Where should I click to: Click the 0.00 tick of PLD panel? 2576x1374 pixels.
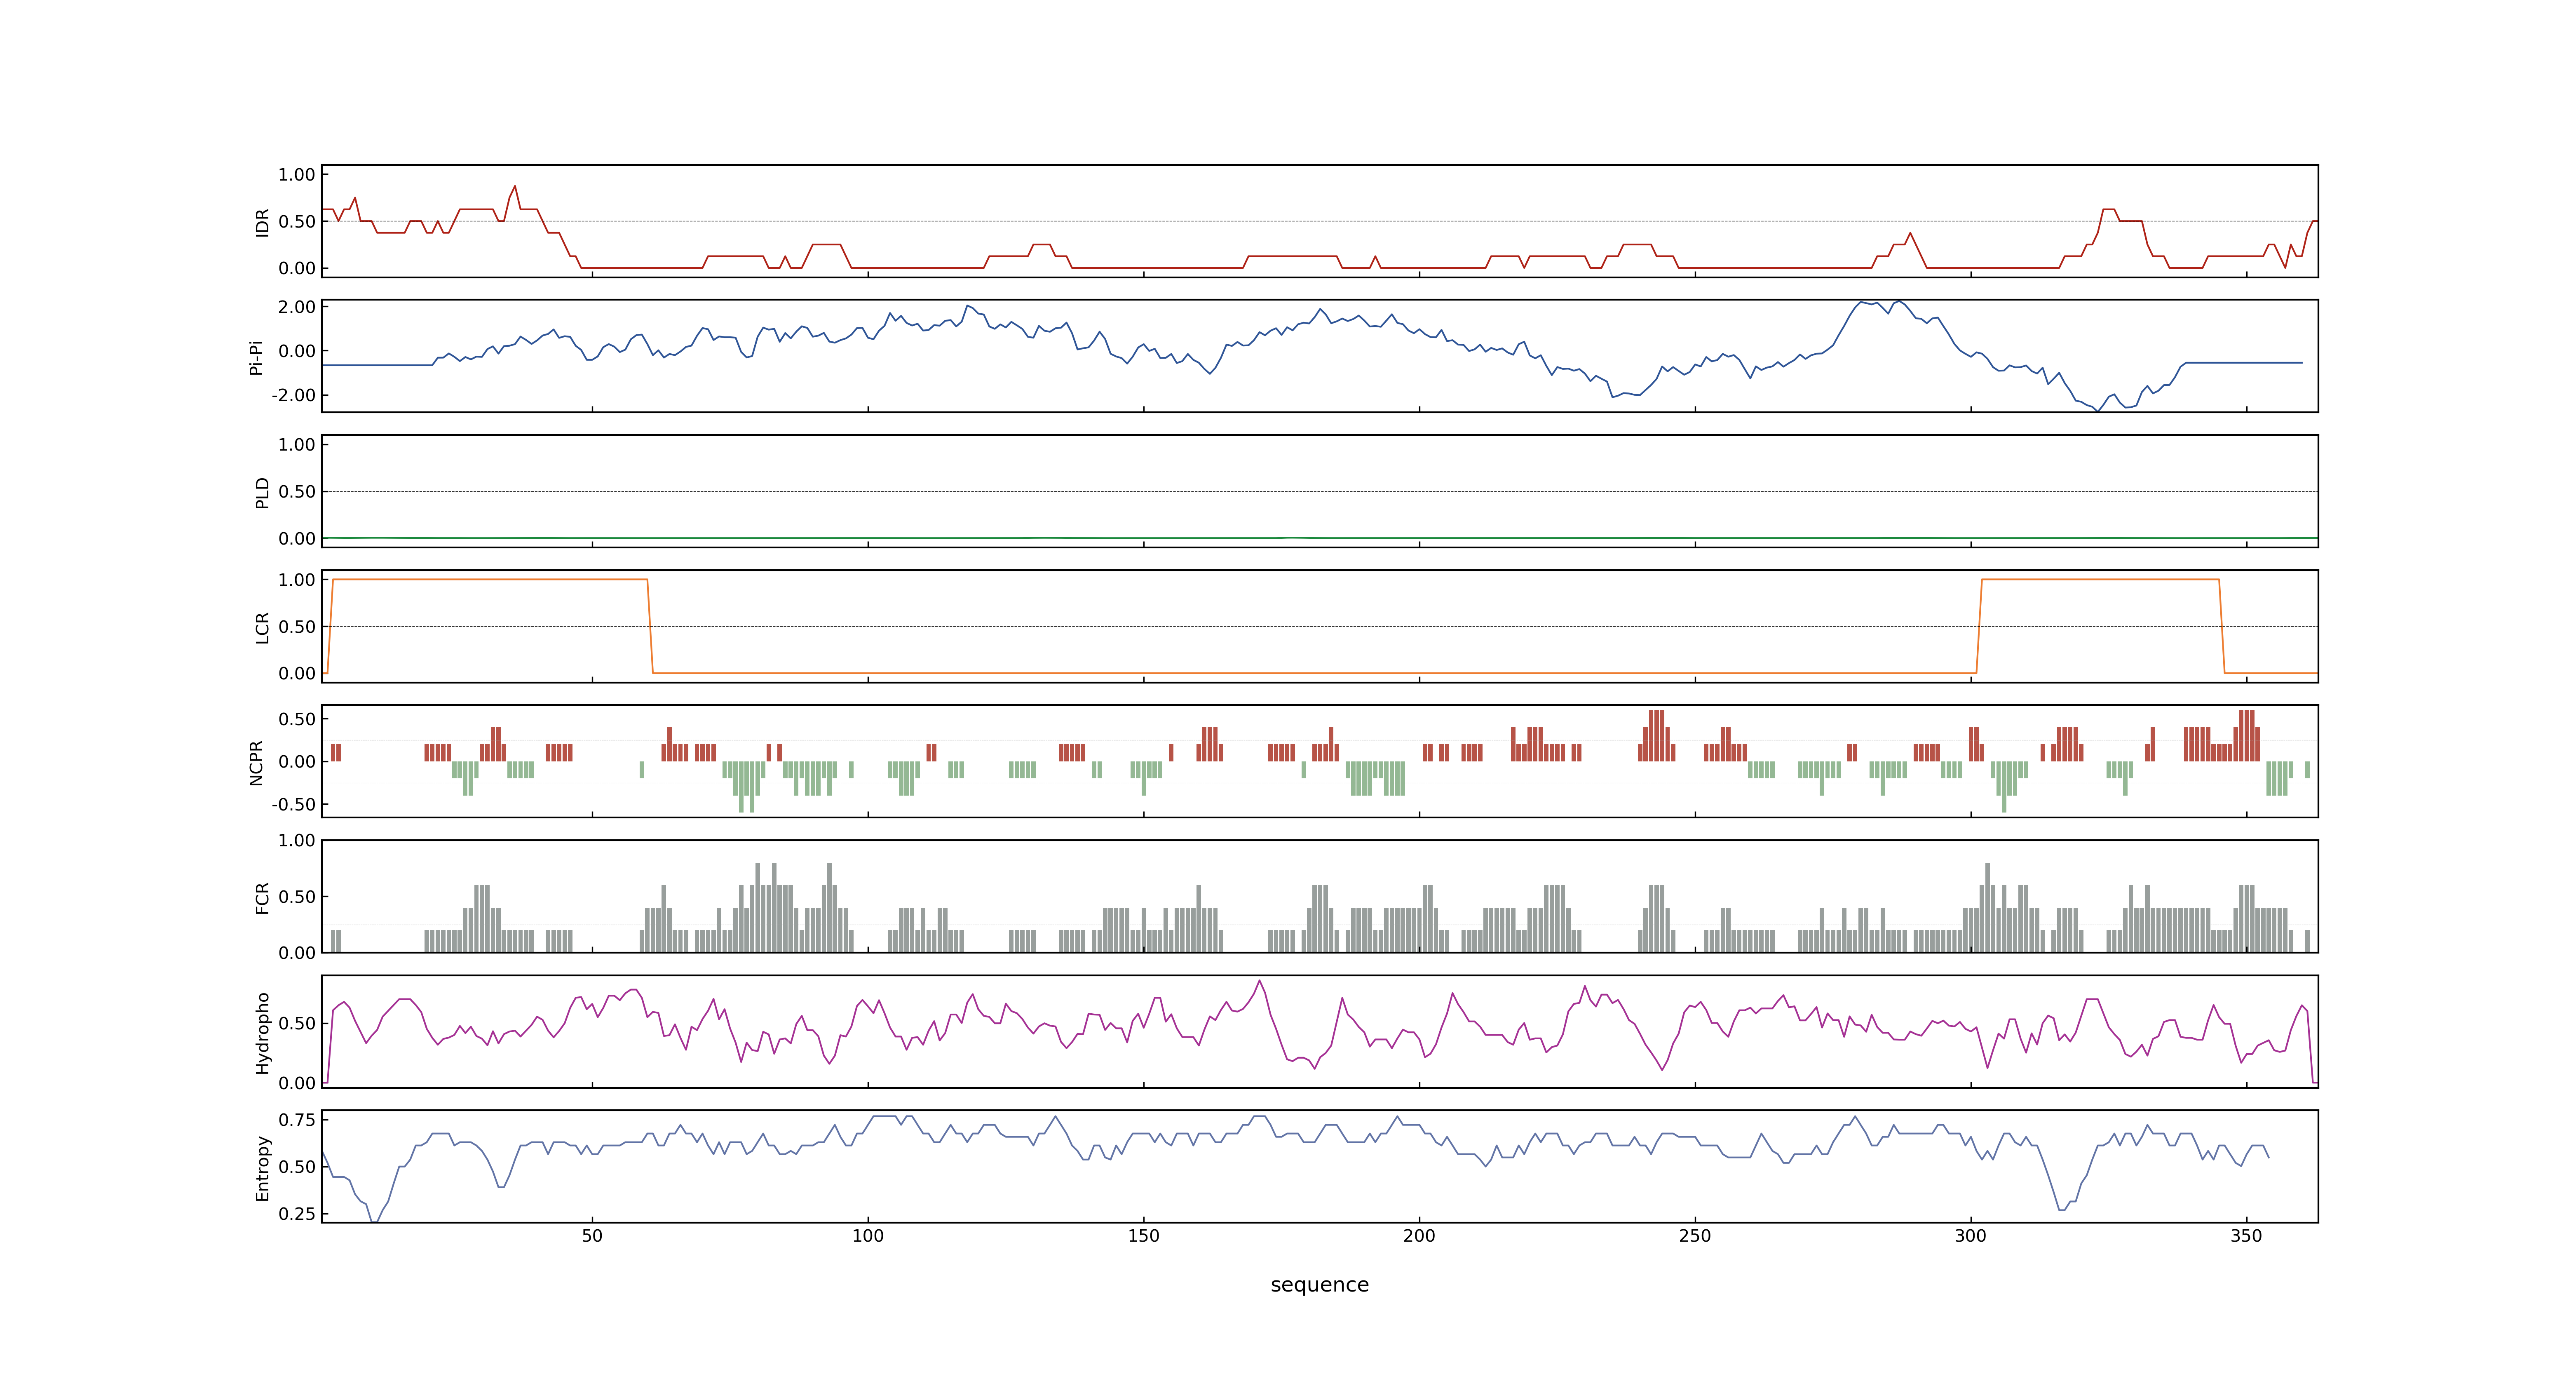(297, 539)
